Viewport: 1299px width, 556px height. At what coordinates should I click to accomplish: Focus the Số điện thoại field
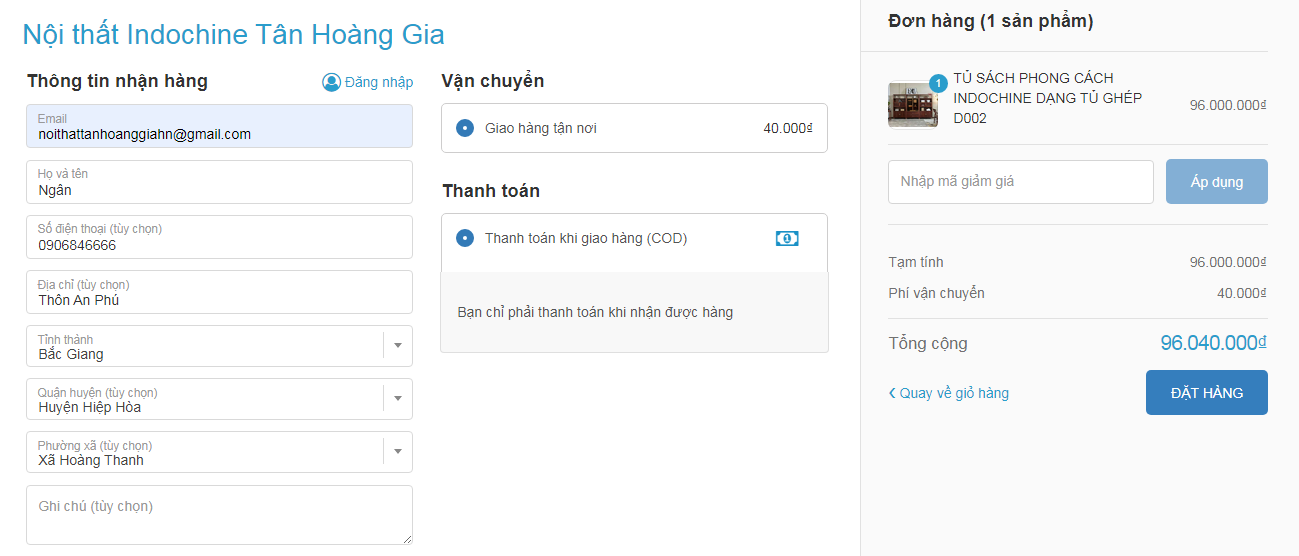click(219, 237)
